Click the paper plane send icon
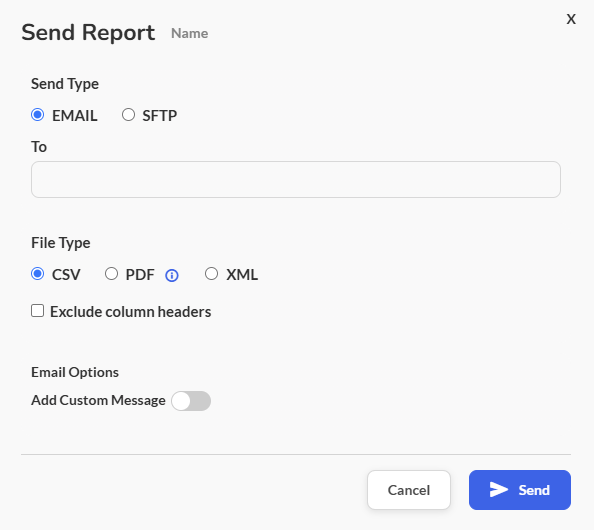This screenshot has height=530, width=594. click(498, 489)
